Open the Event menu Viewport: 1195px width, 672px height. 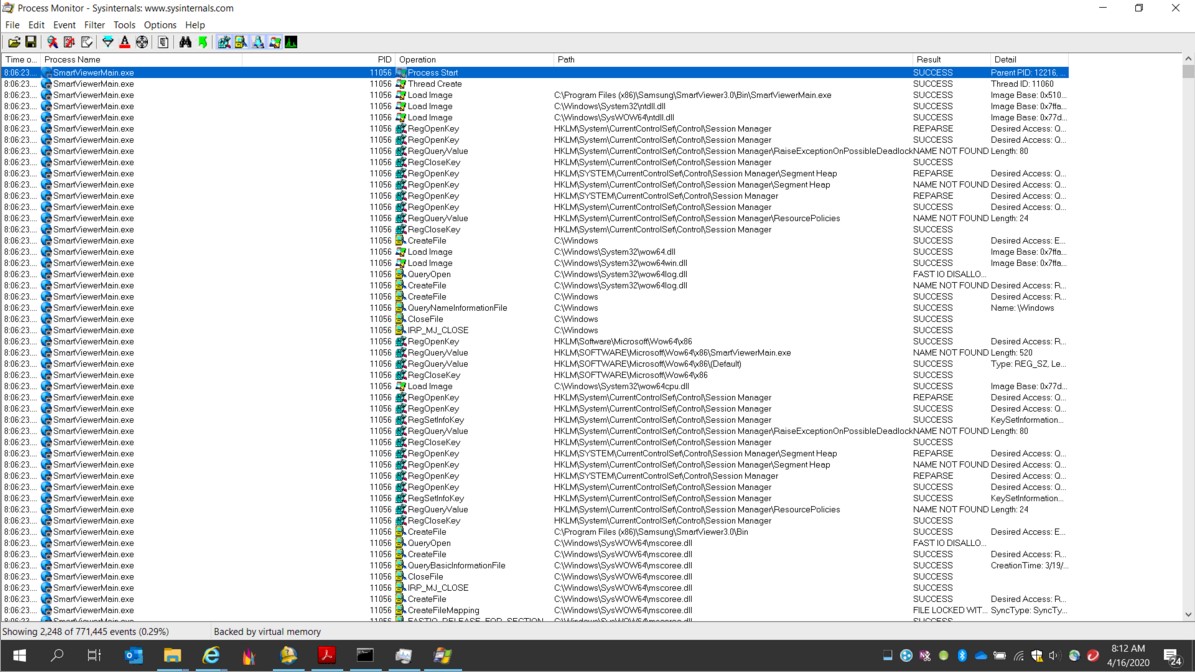point(64,24)
